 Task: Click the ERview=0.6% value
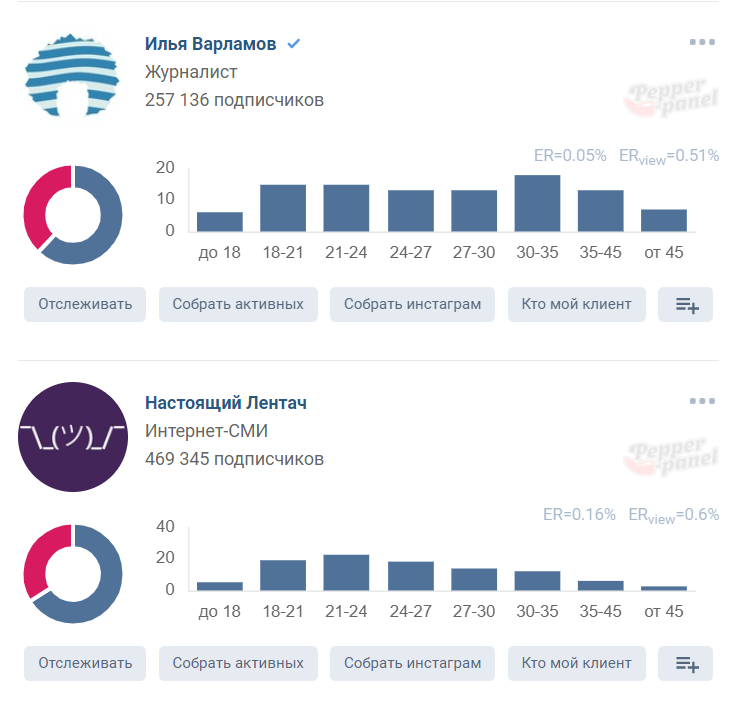(674, 515)
